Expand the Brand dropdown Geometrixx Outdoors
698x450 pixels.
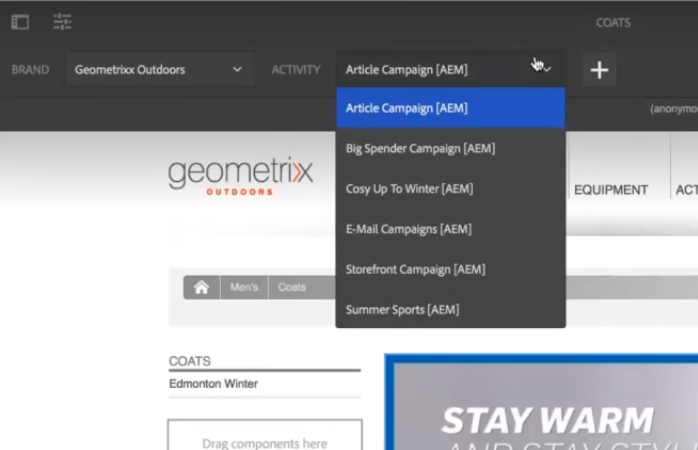[158, 70]
